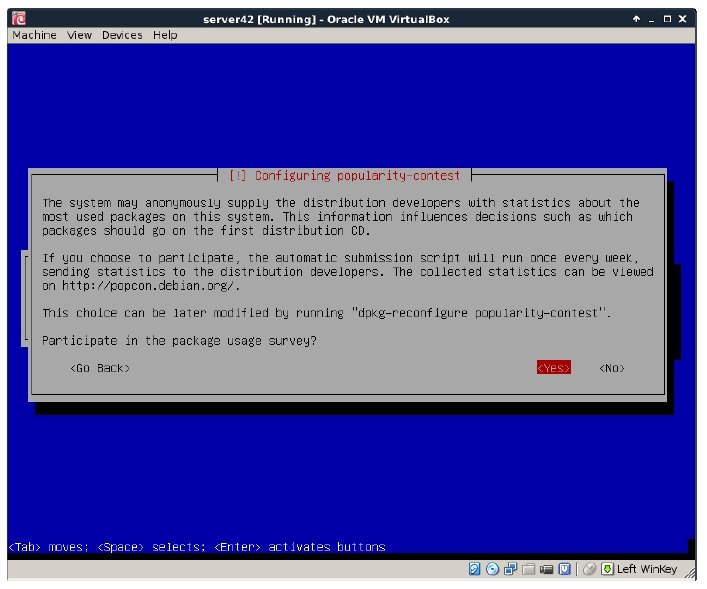Click the video capture status icon
This screenshot has width=707, height=589.
pyautogui.click(x=546, y=569)
